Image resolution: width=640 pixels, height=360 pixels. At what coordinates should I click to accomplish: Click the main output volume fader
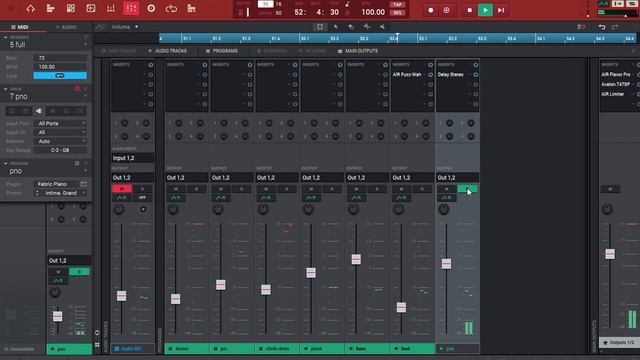pyautogui.click(x=610, y=254)
